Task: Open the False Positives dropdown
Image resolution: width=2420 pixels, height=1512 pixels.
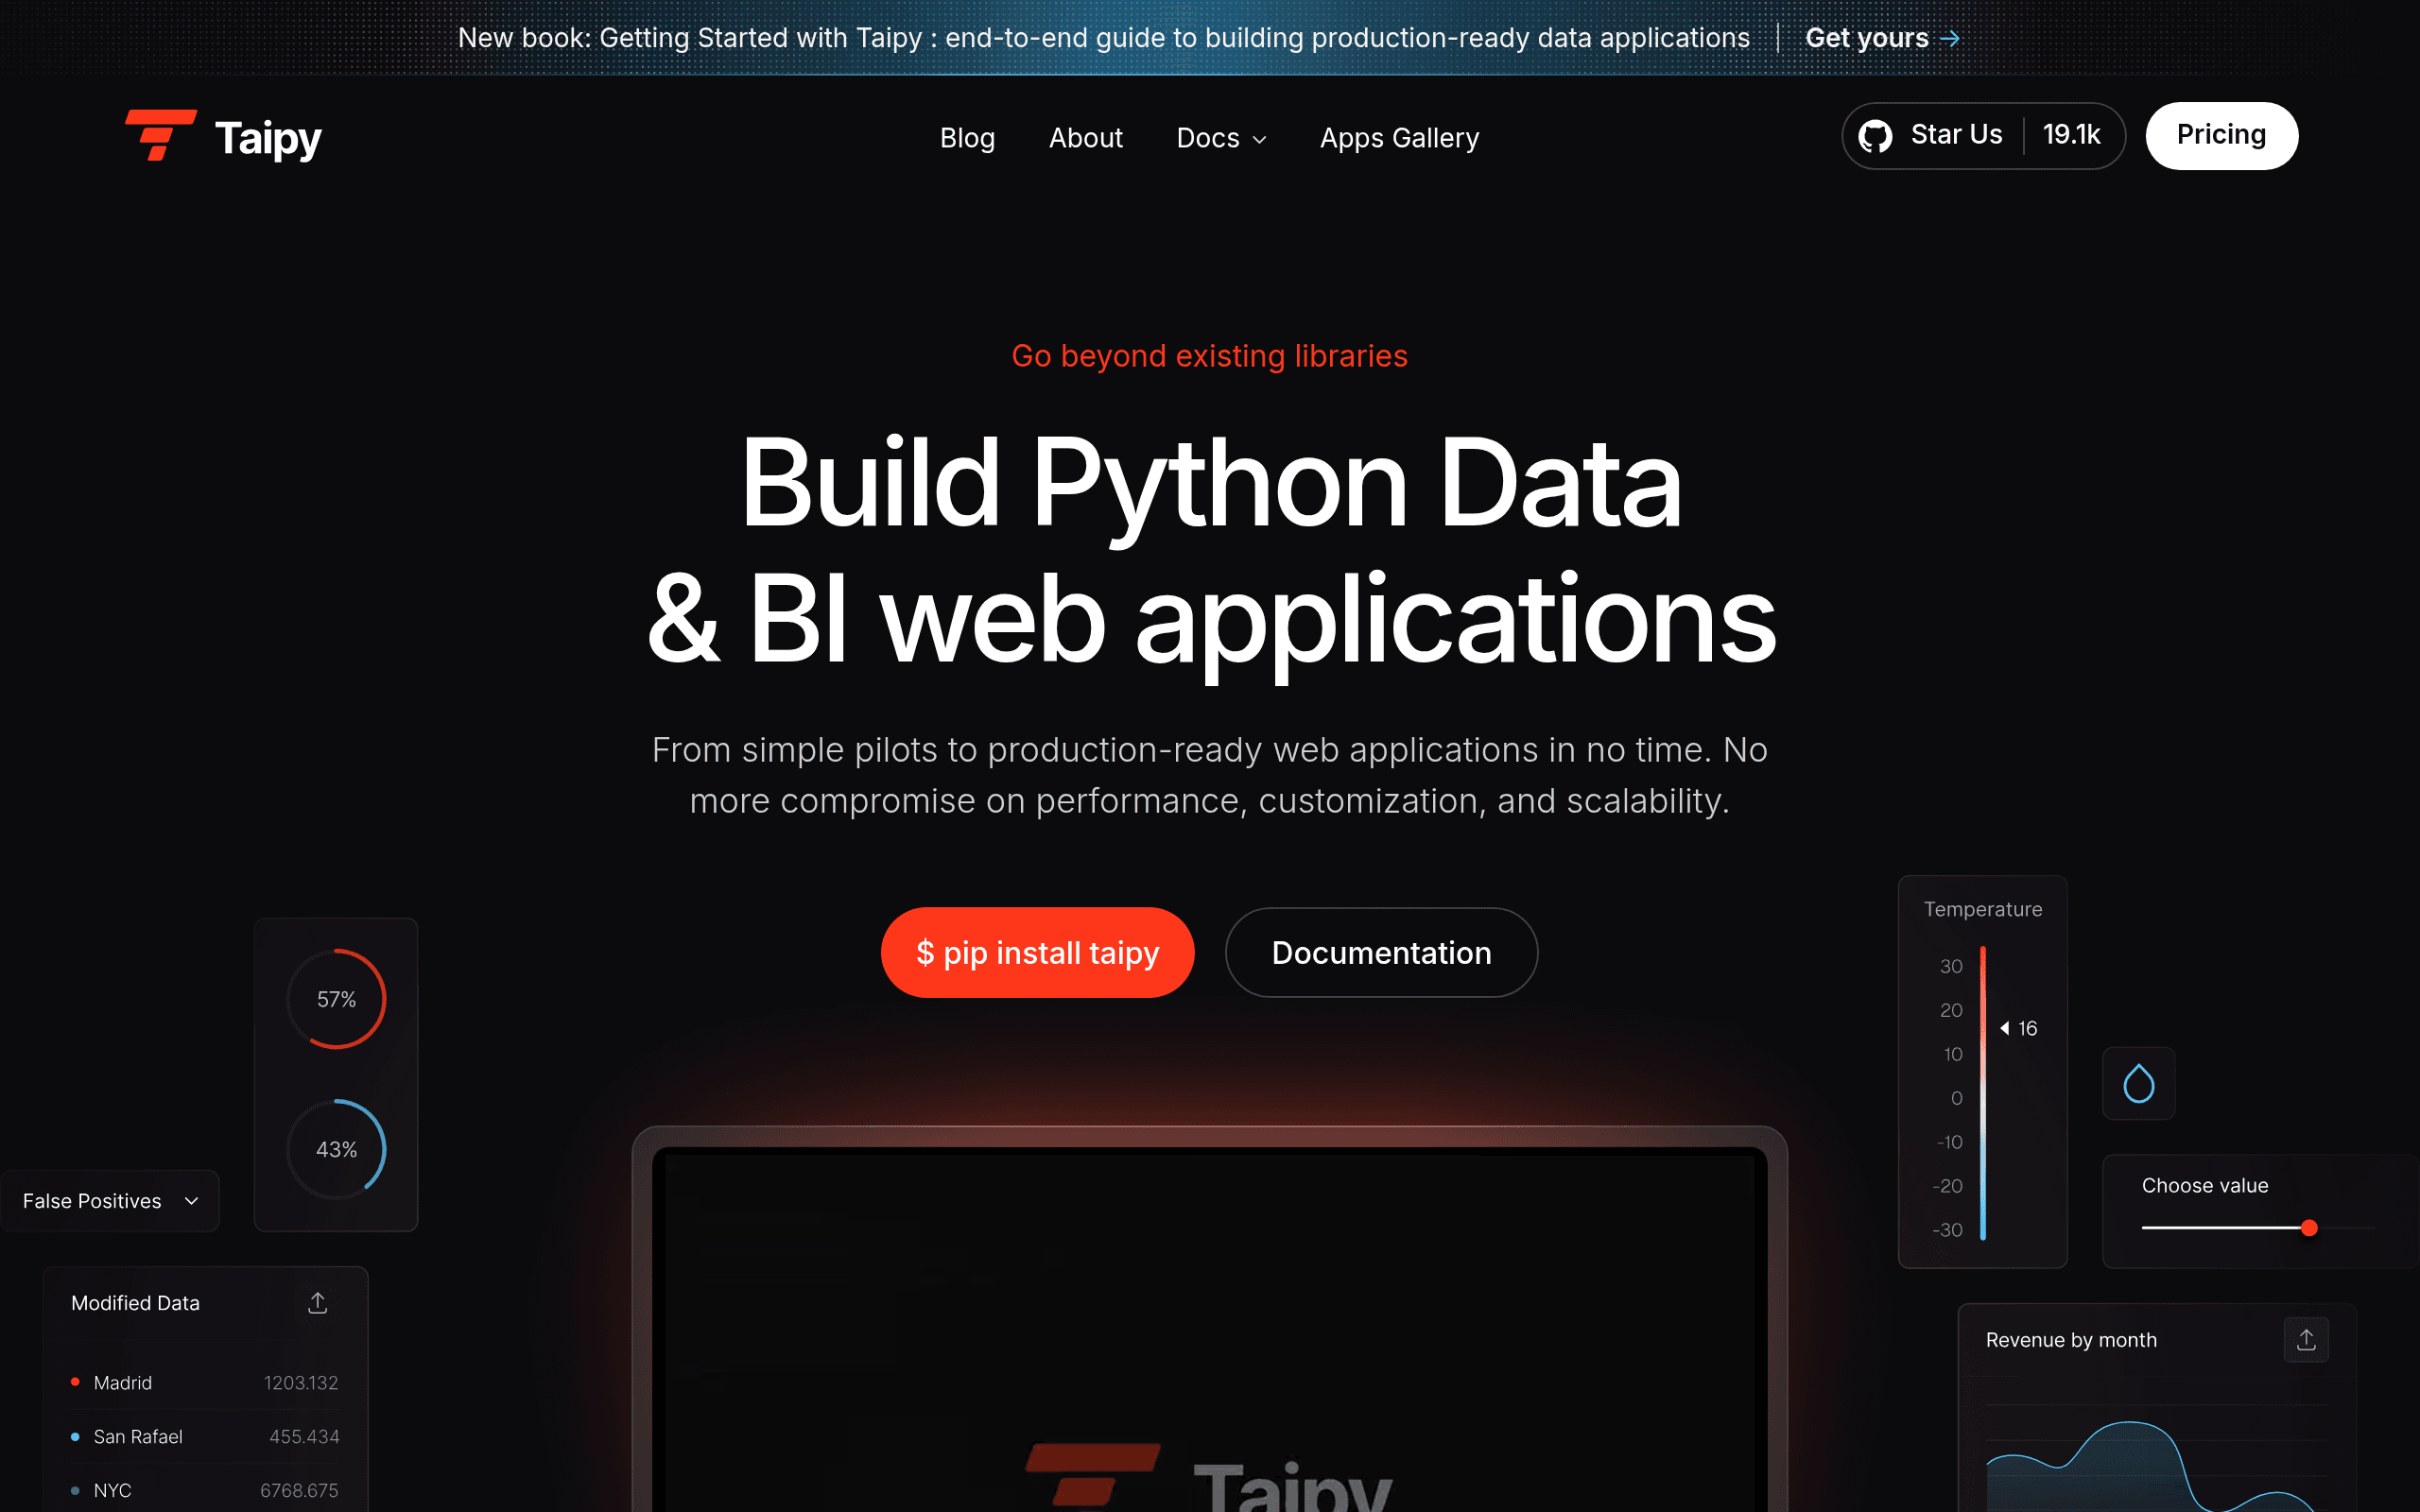Action: [110, 1201]
